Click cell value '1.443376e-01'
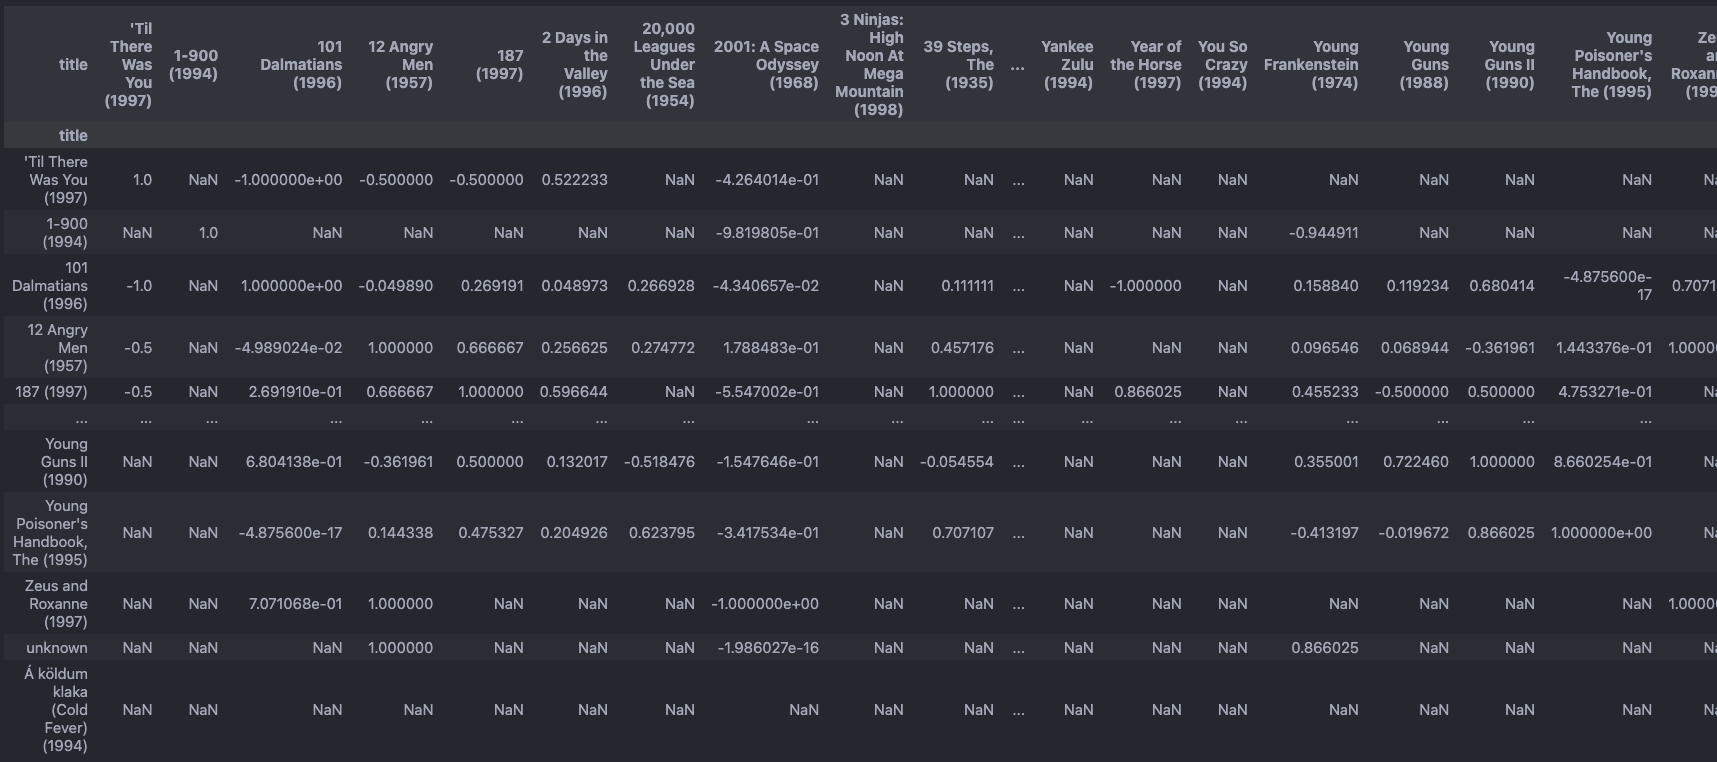Viewport: 1717px width, 762px height. coord(1604,348)
